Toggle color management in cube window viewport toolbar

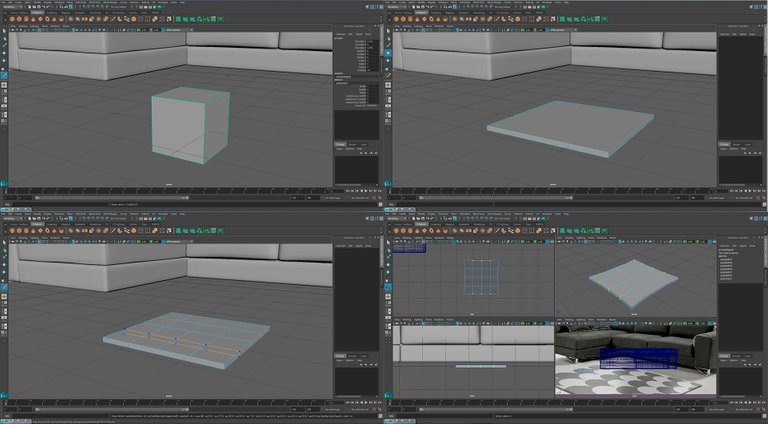click(x=163, y=30)
